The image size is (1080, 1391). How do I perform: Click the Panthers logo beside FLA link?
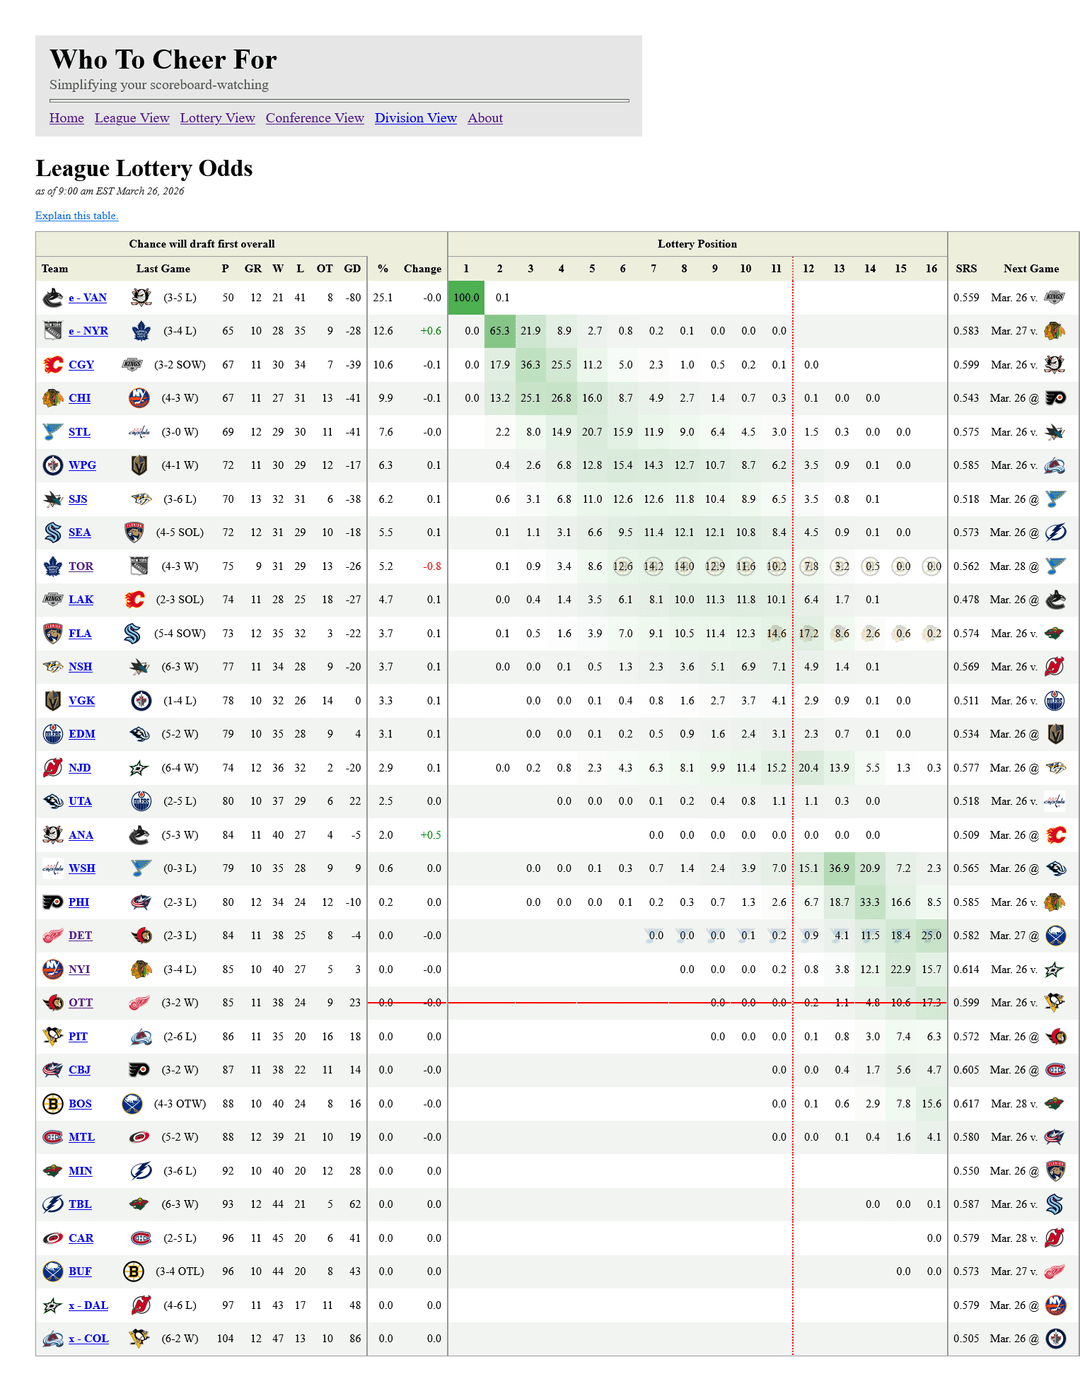coord(53,633)
